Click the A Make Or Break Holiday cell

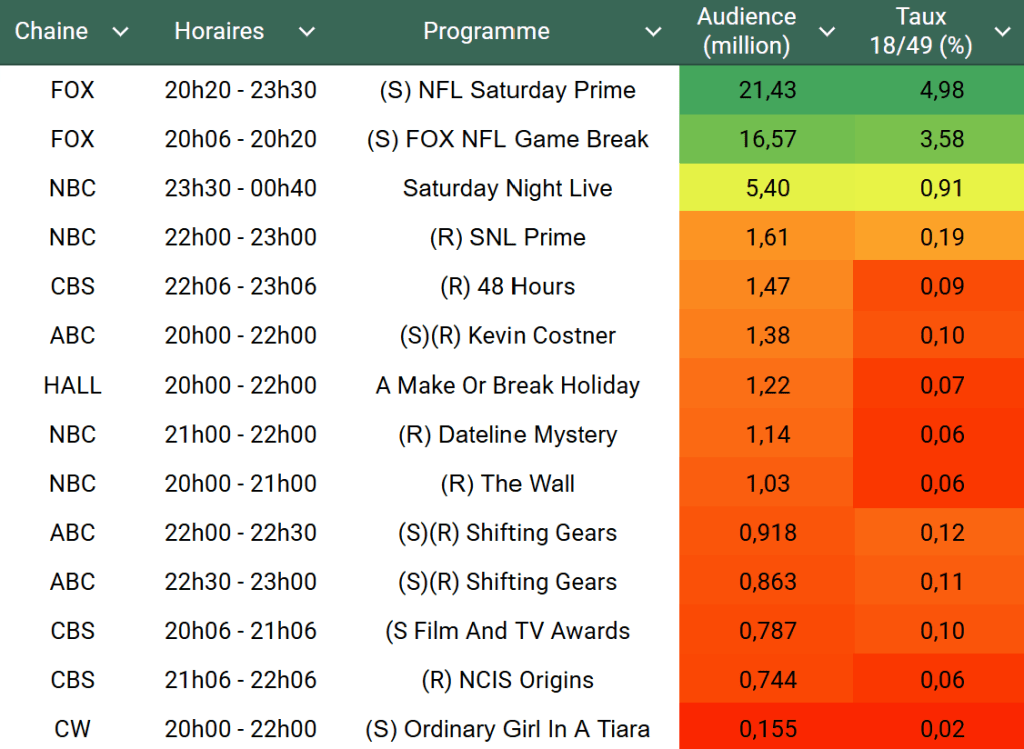[507, 385]
